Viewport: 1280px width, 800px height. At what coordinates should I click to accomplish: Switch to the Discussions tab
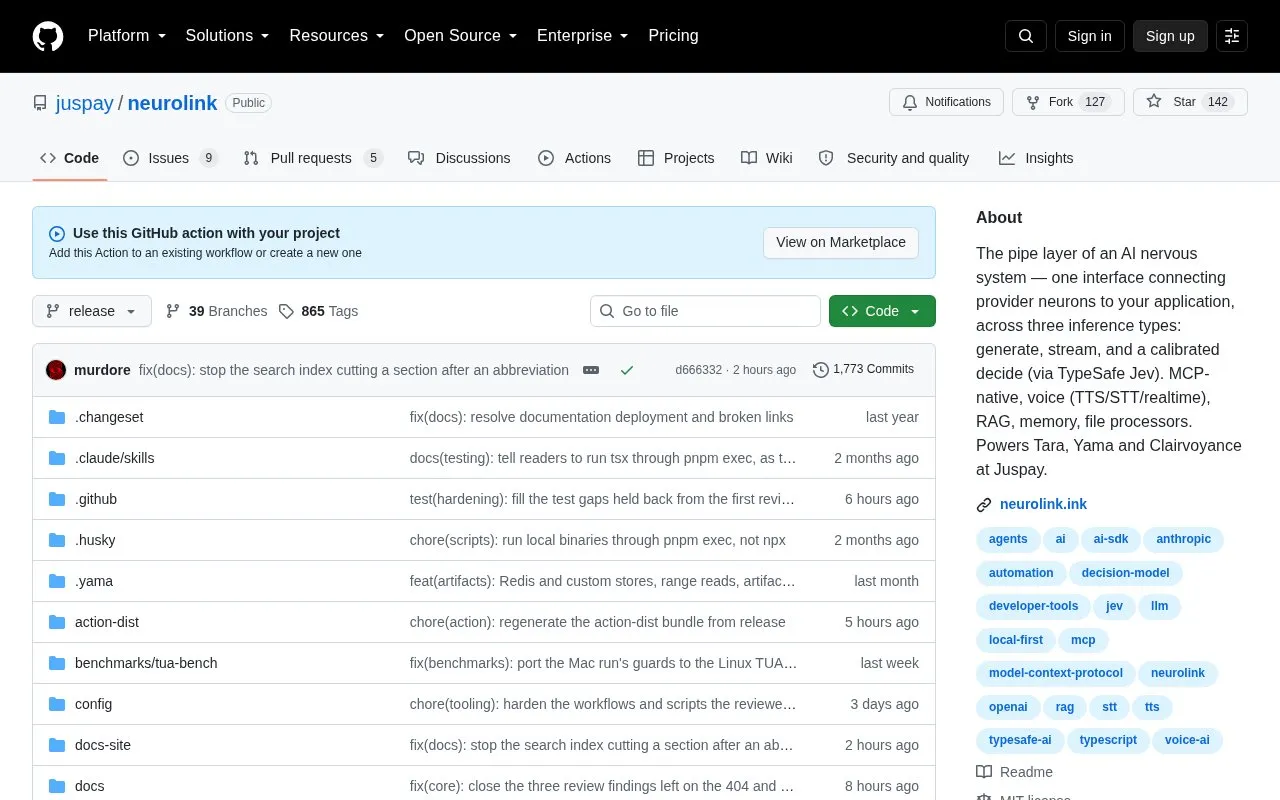point(459,158)
